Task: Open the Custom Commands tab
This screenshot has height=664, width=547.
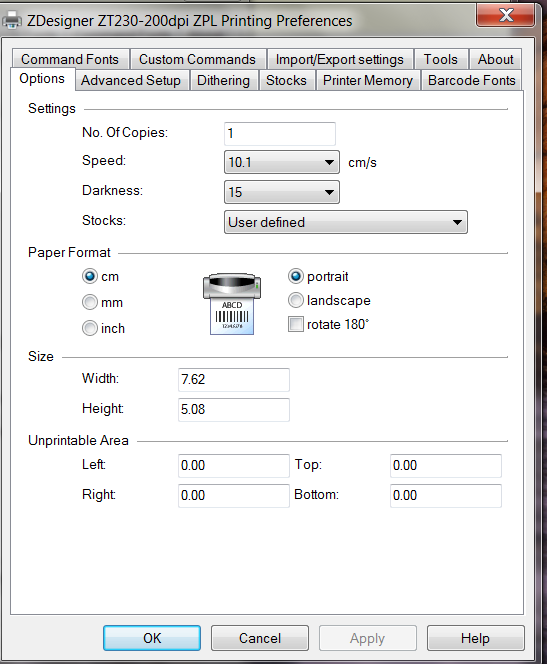Action: point(197,59)
